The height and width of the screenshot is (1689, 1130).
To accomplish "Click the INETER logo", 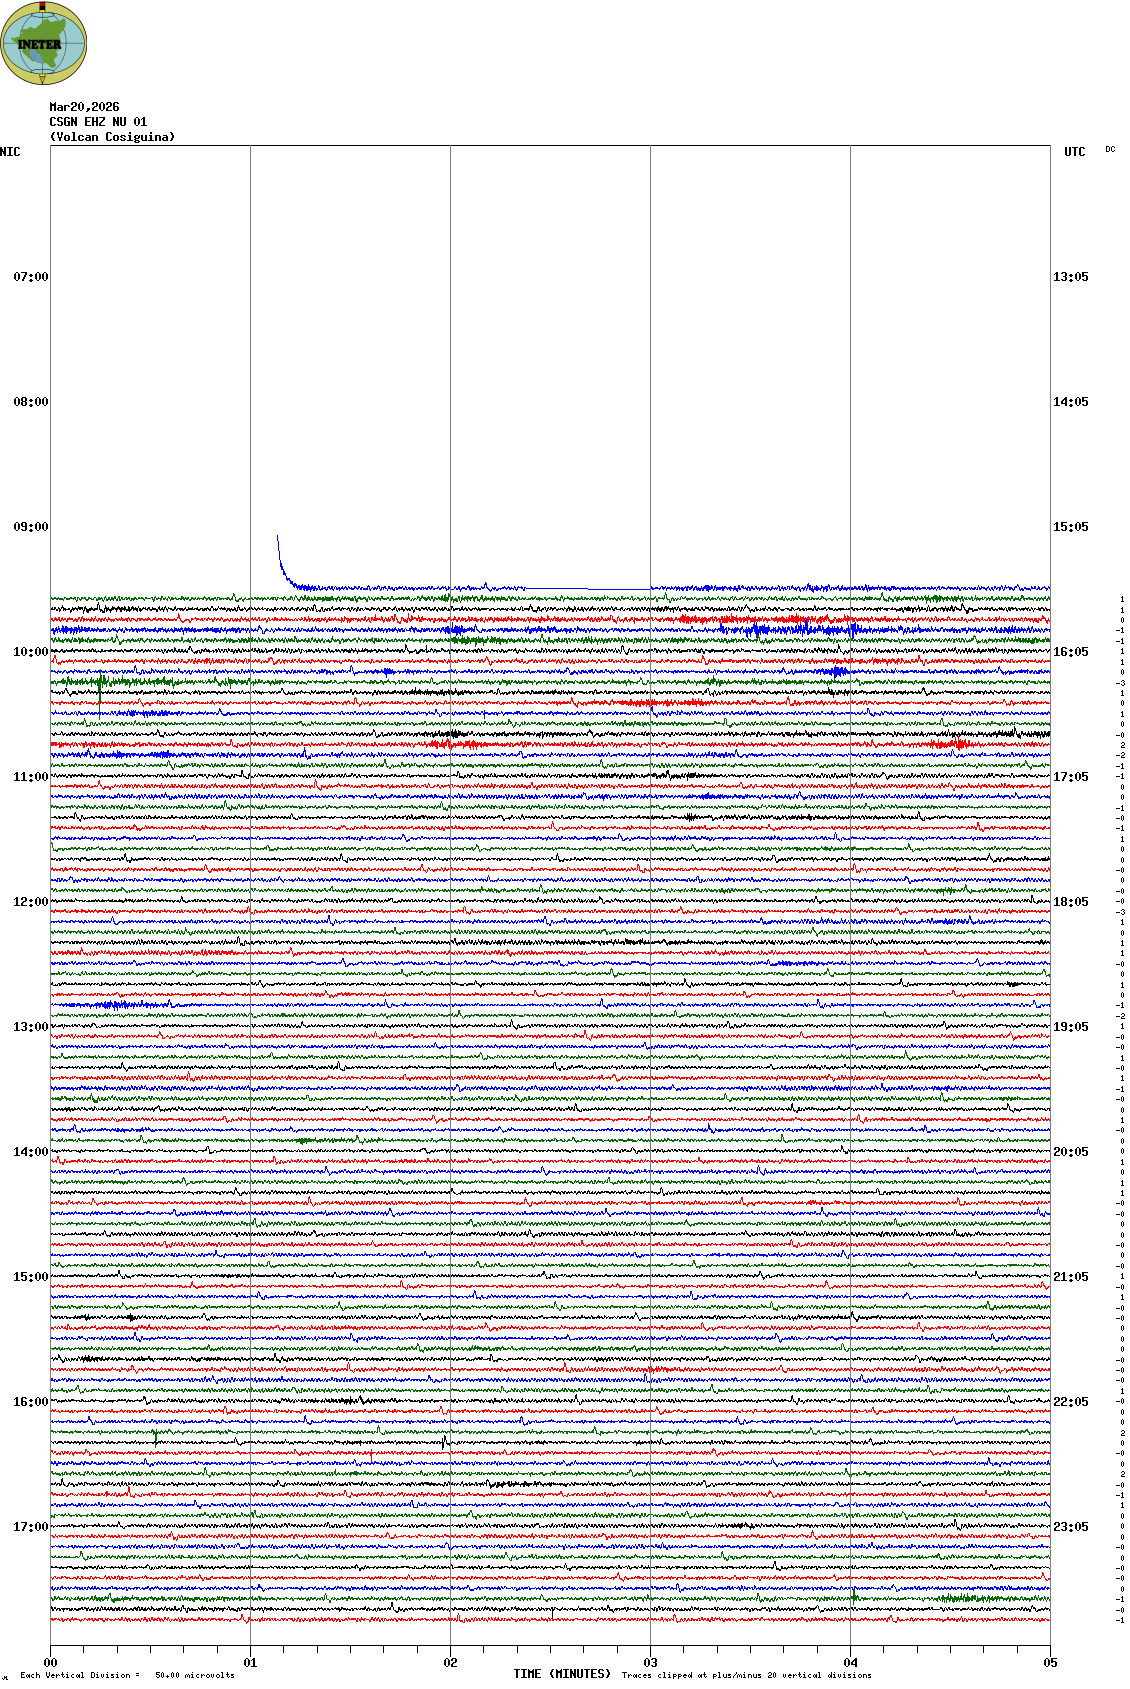I will [x=44, y=43].
